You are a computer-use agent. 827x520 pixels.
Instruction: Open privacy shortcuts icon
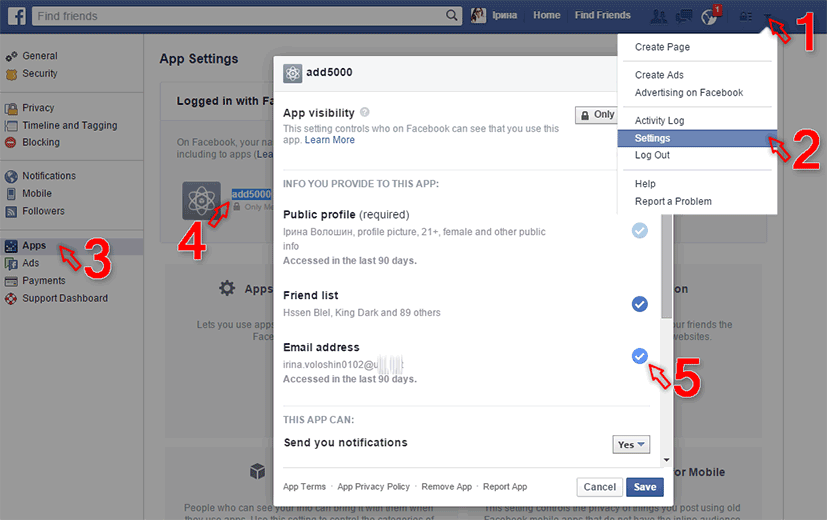pyautogui.click(x=745, y=16)
